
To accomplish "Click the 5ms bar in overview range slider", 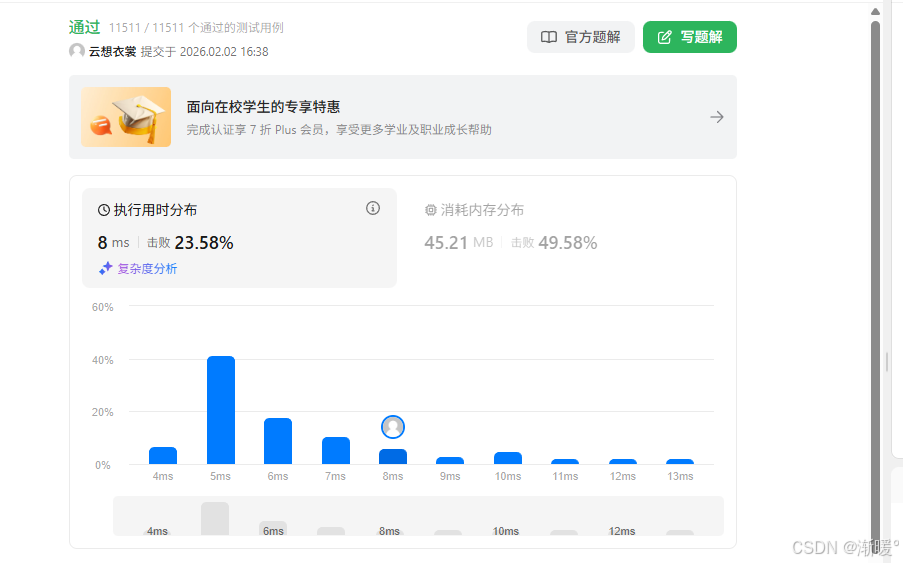I will click(215, 519).
